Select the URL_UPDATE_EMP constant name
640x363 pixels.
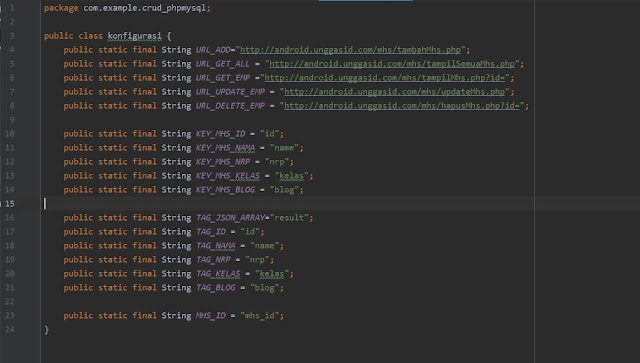[x=230, y=92]
